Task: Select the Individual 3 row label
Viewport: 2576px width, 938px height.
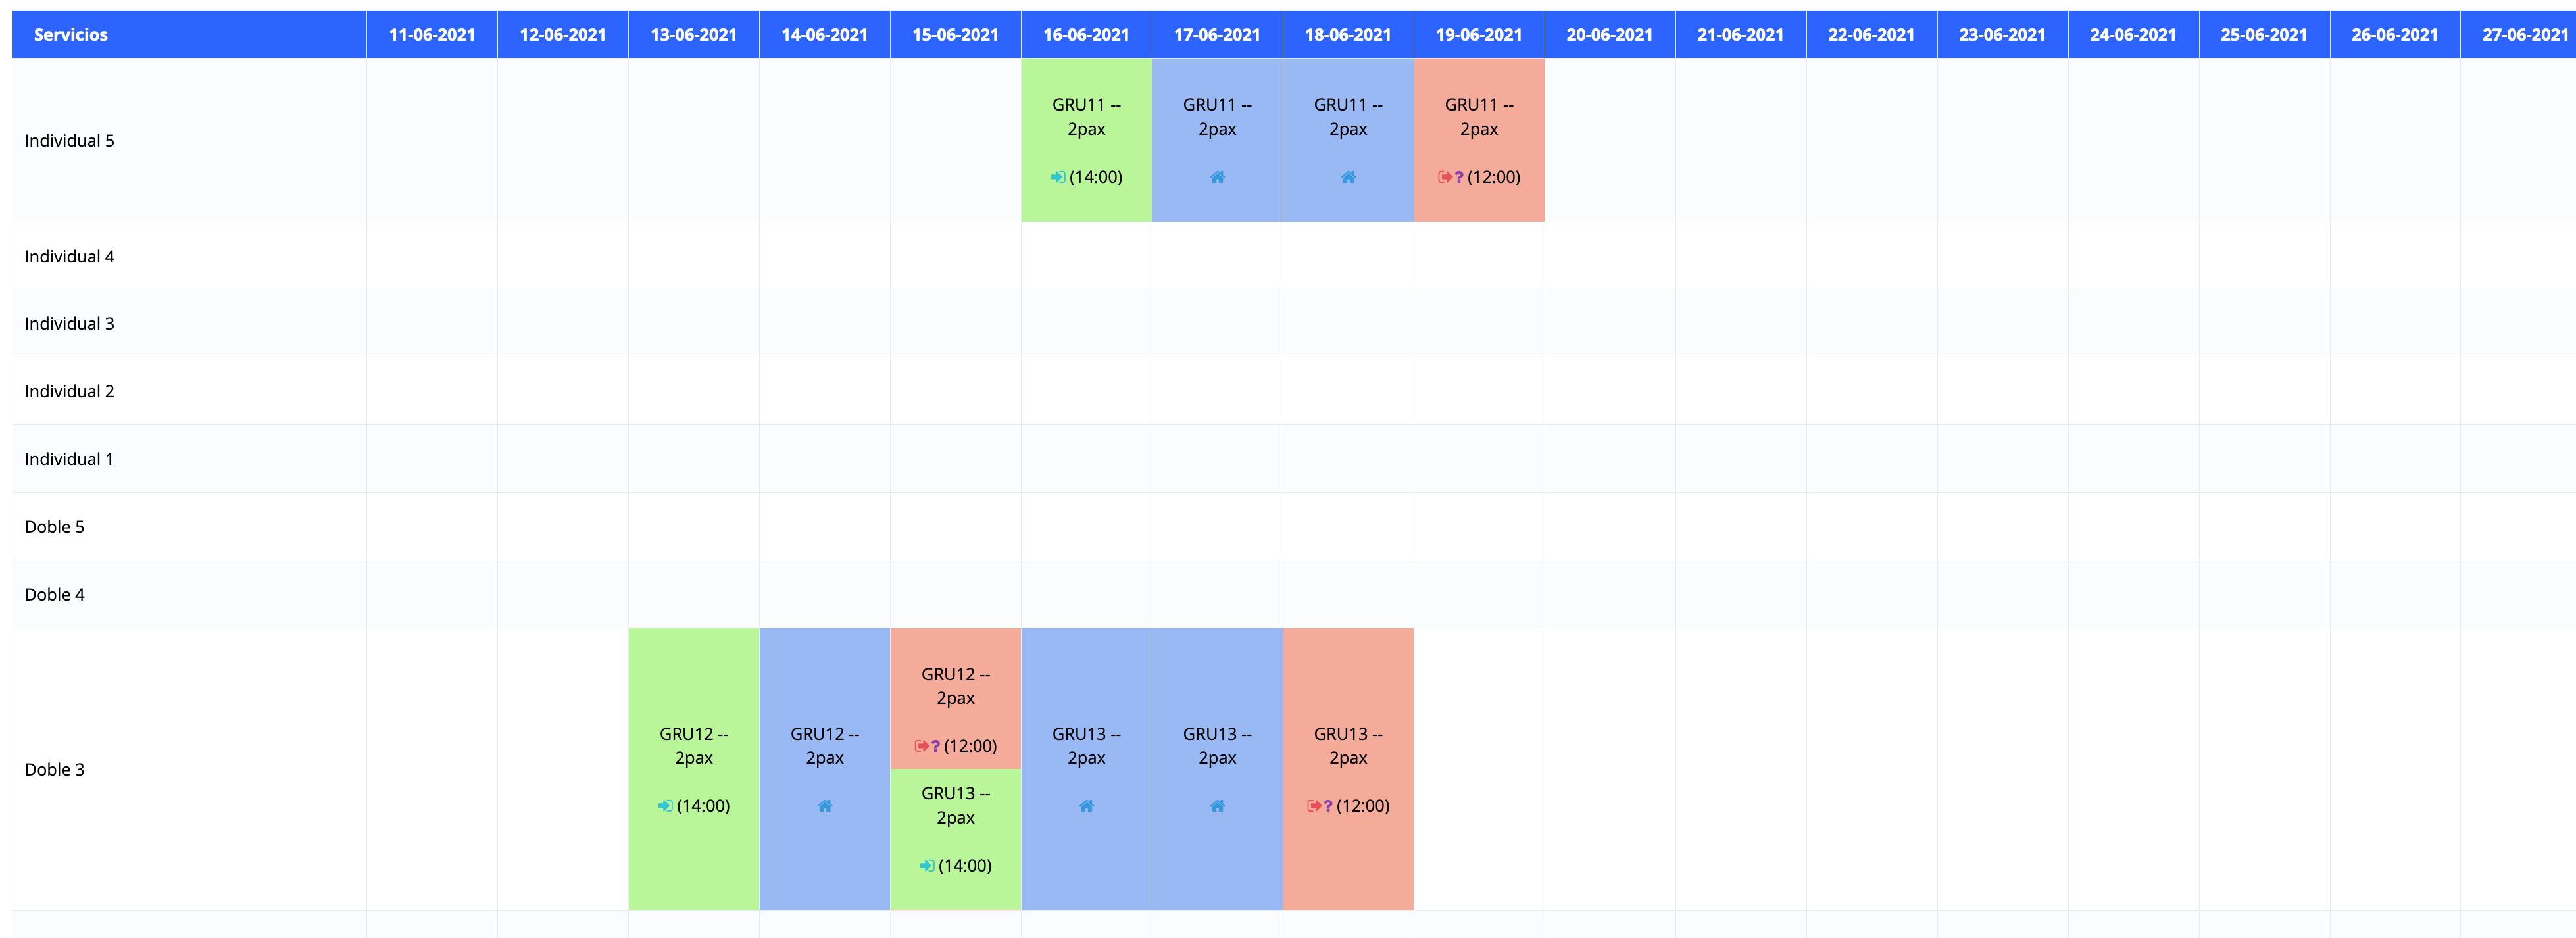Action: point(69,324)
